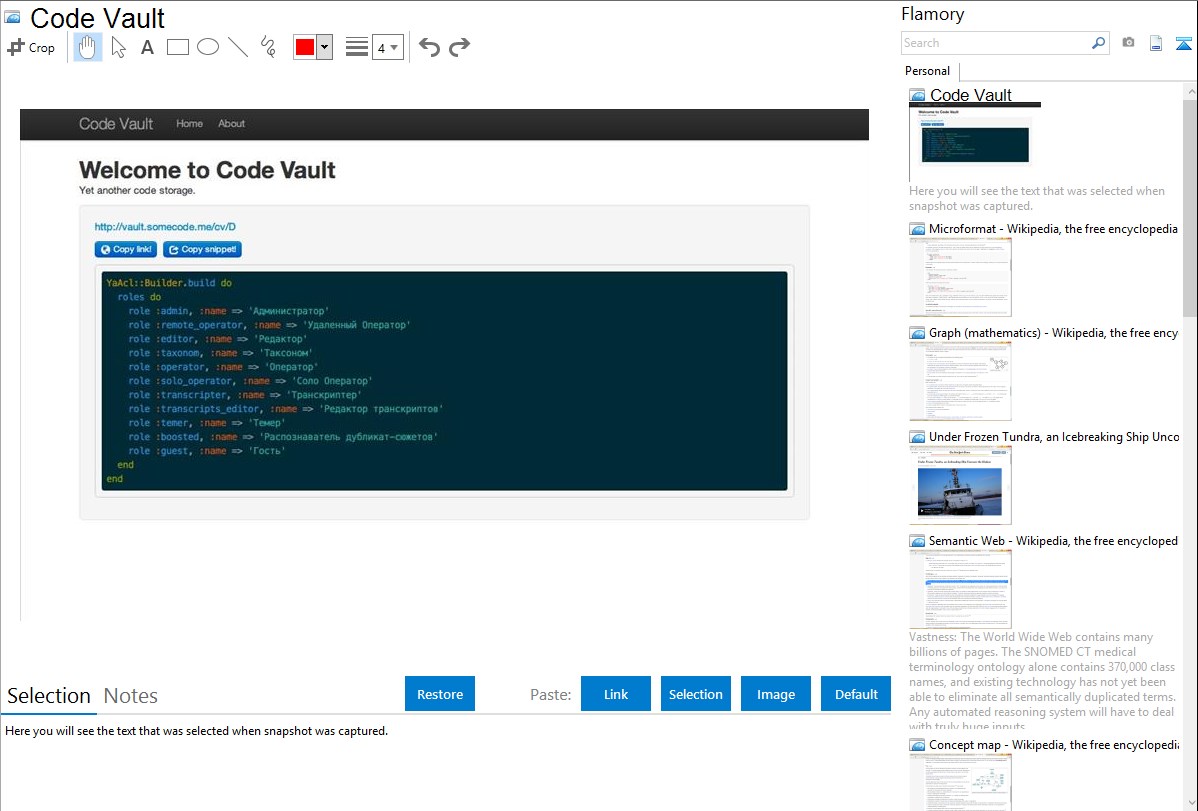Pick the ellipse shape tool
The height and width of the screenshot is (811, 1198).
point(208,47)
